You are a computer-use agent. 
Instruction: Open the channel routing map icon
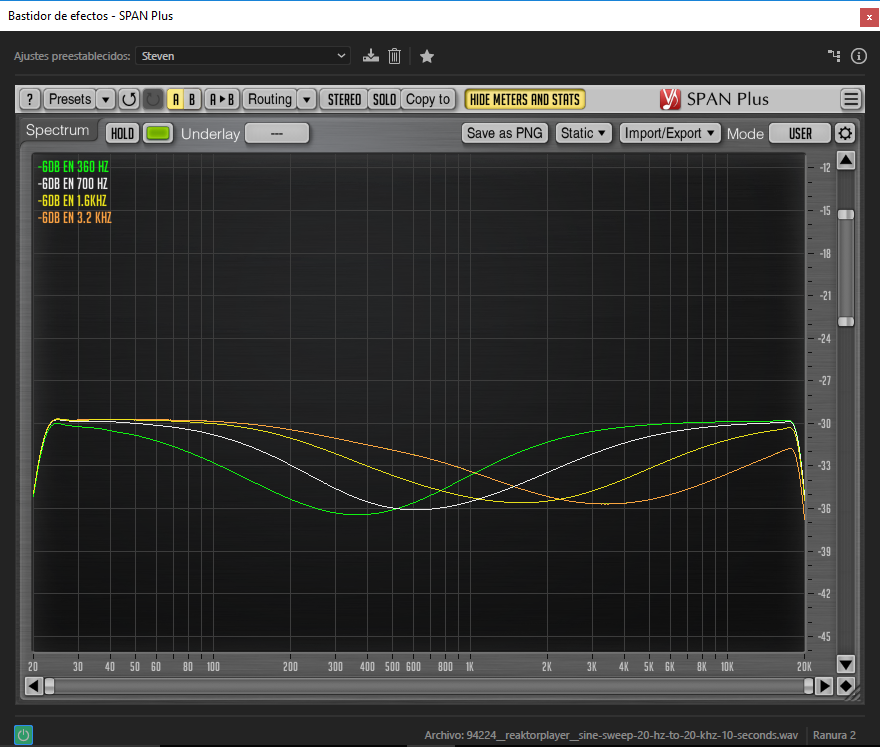(x=834, y=56)
